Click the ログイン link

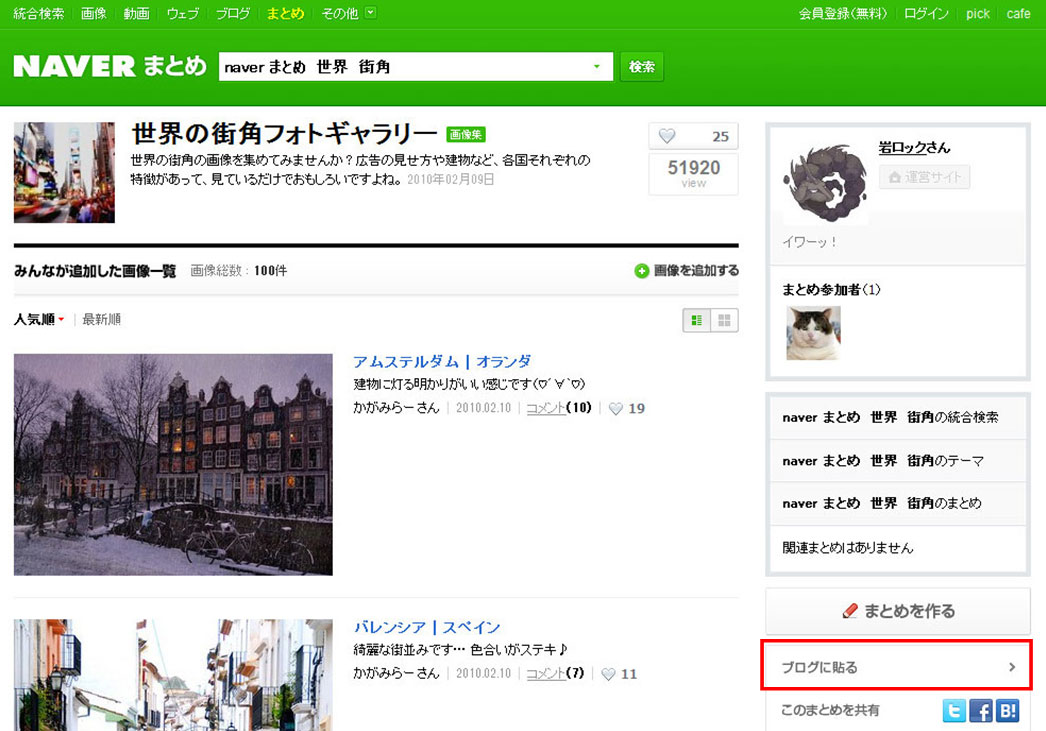(x=926, y=13)
